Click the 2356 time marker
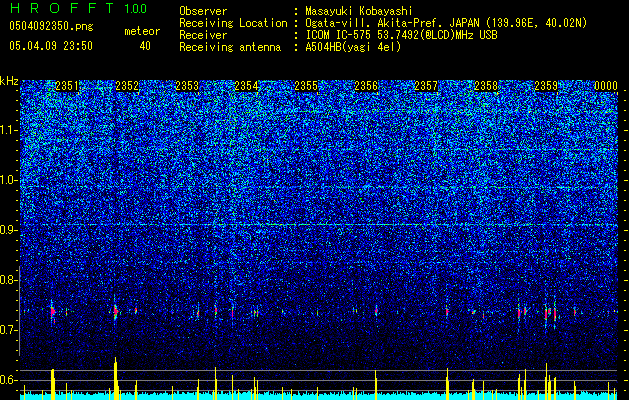This screenshot has height=400, width=629. (366, 86)
